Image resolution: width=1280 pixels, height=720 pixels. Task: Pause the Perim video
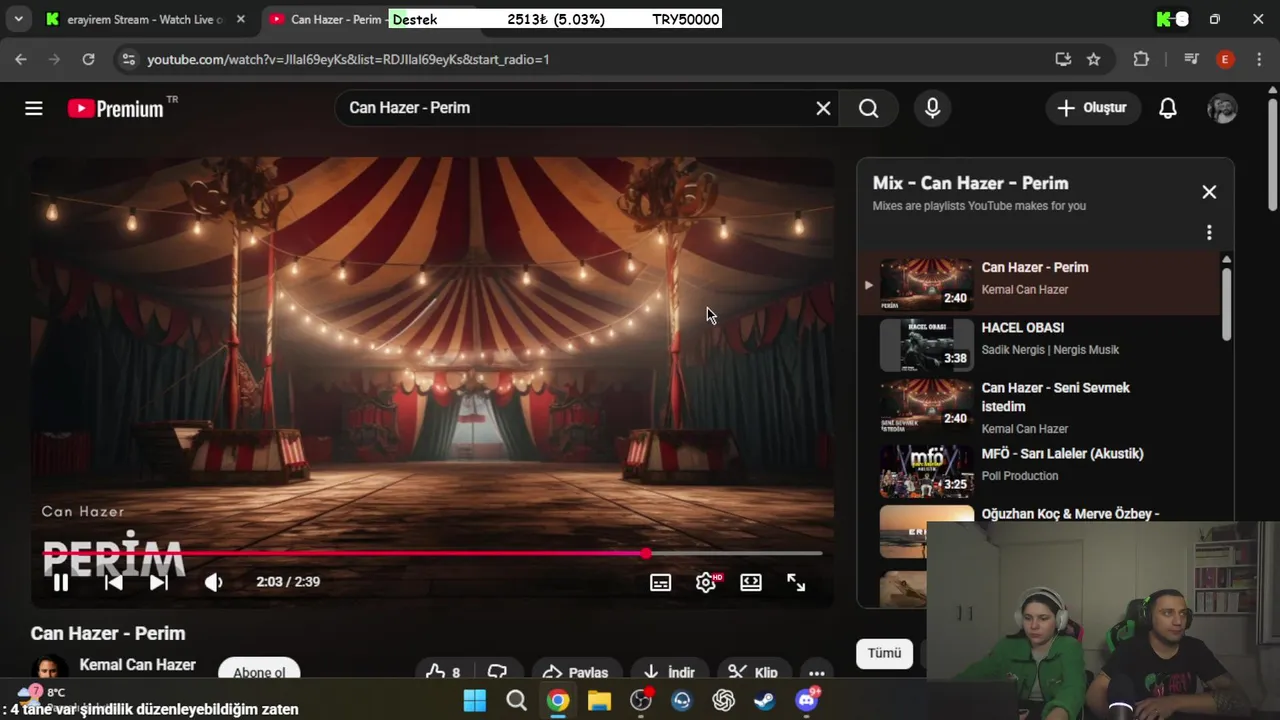pyautogui.click(x=60, y=582)
